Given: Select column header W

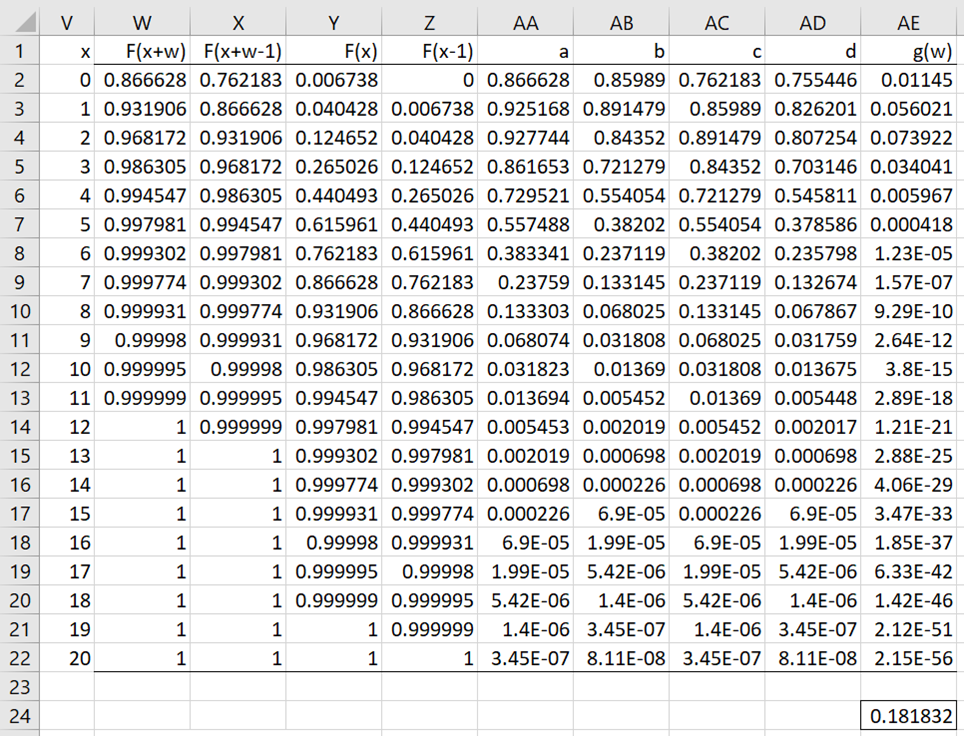Looking at the screenshot, I should (x=142, y=23).
